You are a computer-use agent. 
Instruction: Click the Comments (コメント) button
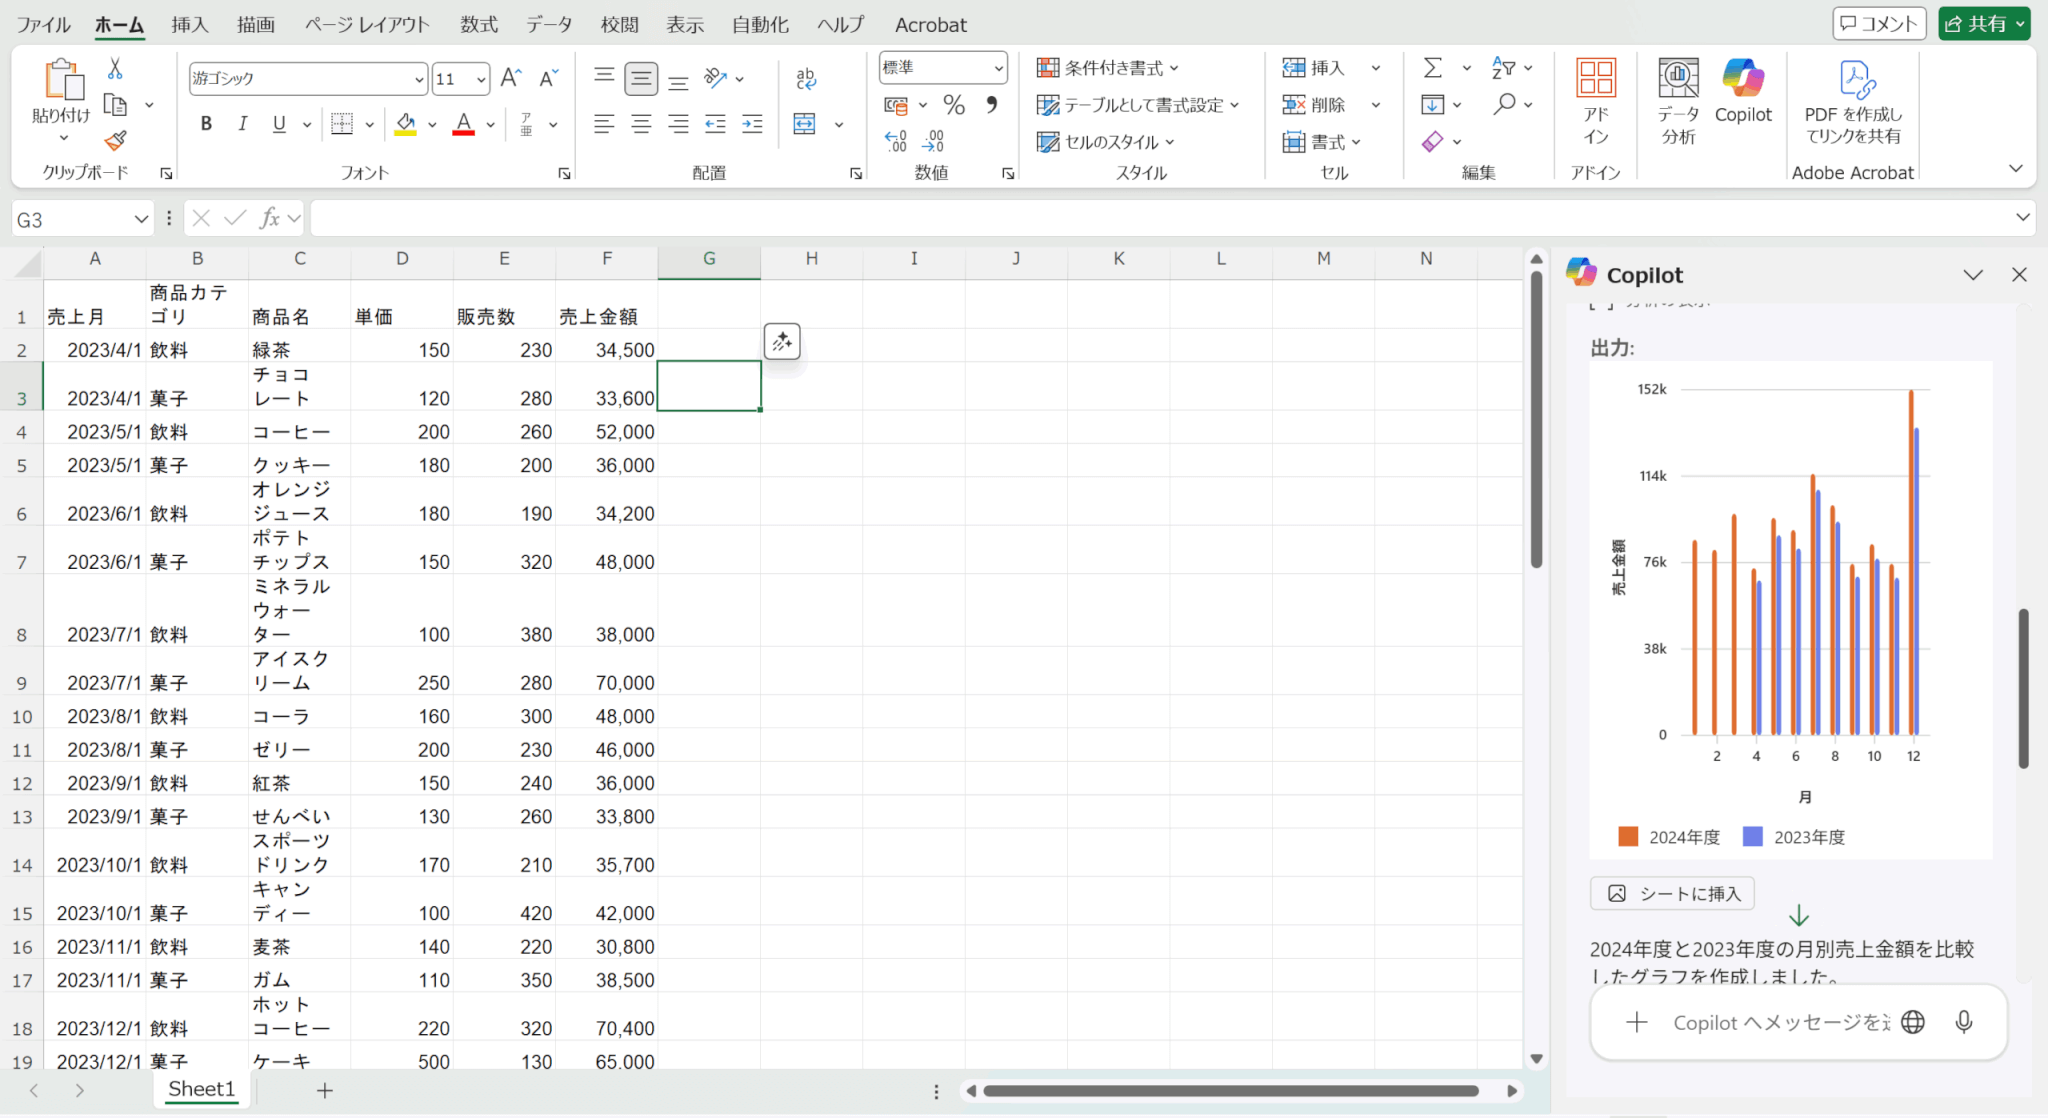click(x=1879, y=23)
